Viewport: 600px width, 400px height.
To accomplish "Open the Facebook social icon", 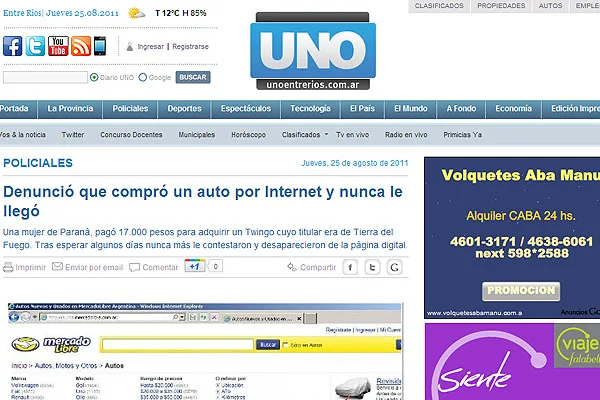I will click(x=13, y=46).
